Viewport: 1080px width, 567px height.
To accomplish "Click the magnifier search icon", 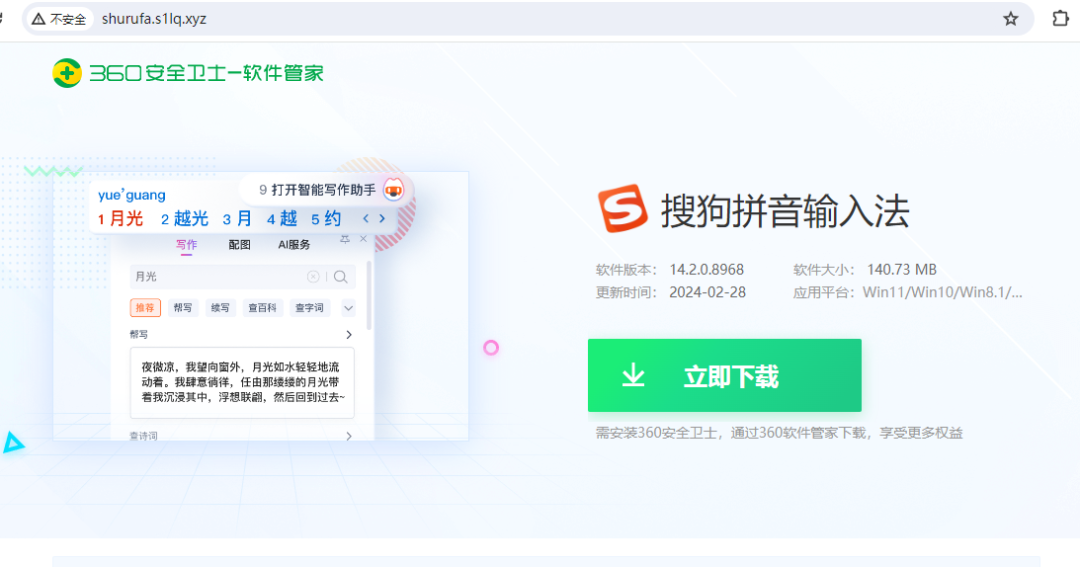I will tap(340, 276).
